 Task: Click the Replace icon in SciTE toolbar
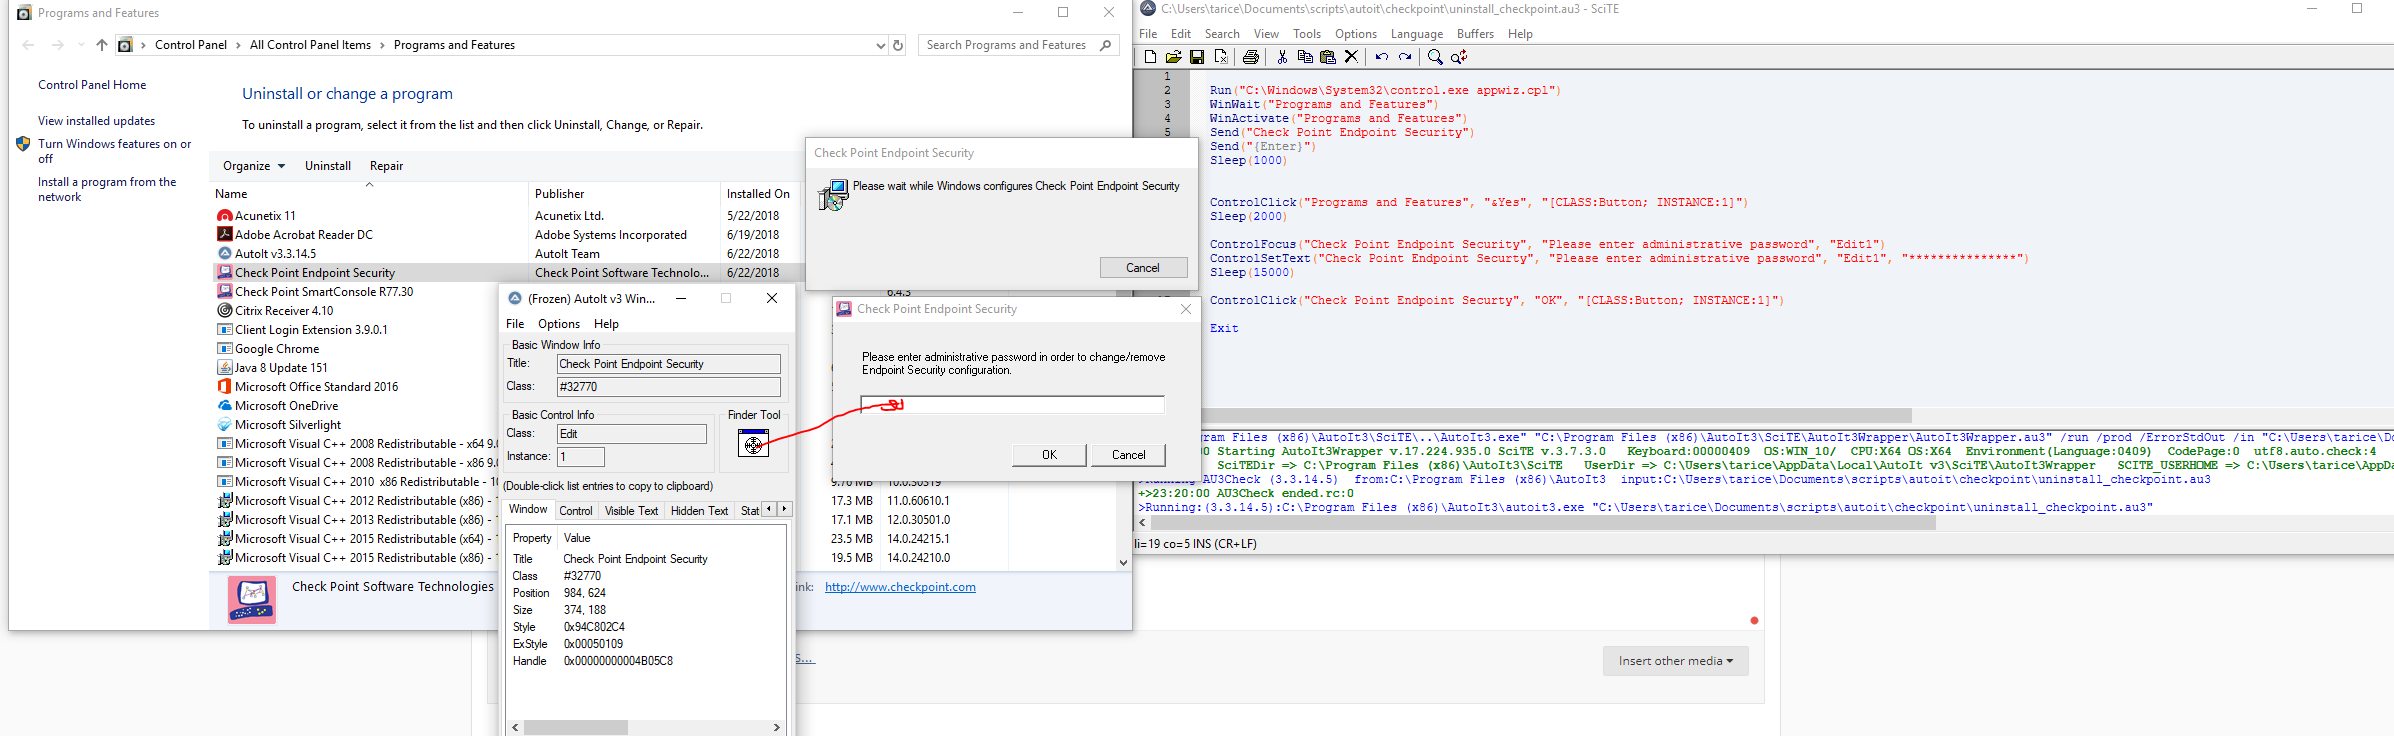coord(1459,57)
